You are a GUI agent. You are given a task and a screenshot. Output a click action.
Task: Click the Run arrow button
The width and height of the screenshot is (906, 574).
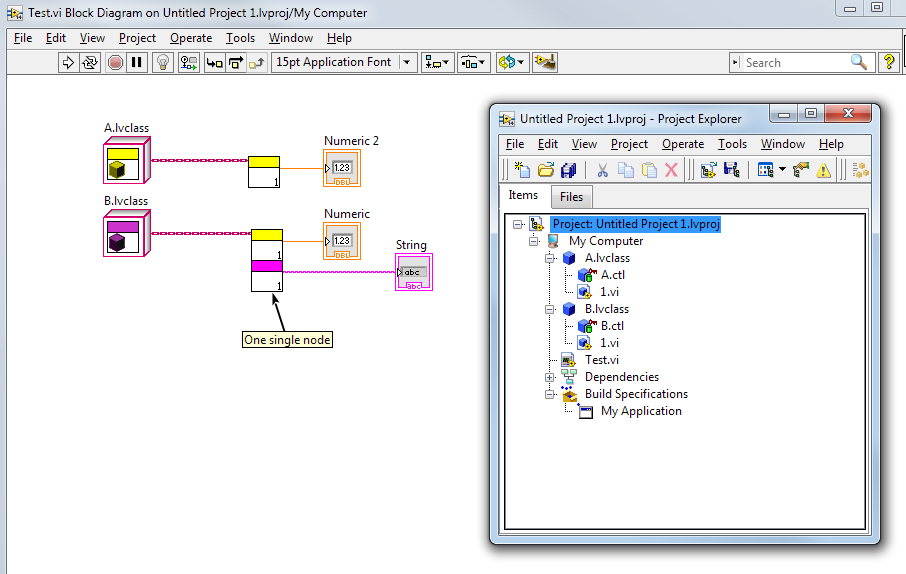pos(68,62)
